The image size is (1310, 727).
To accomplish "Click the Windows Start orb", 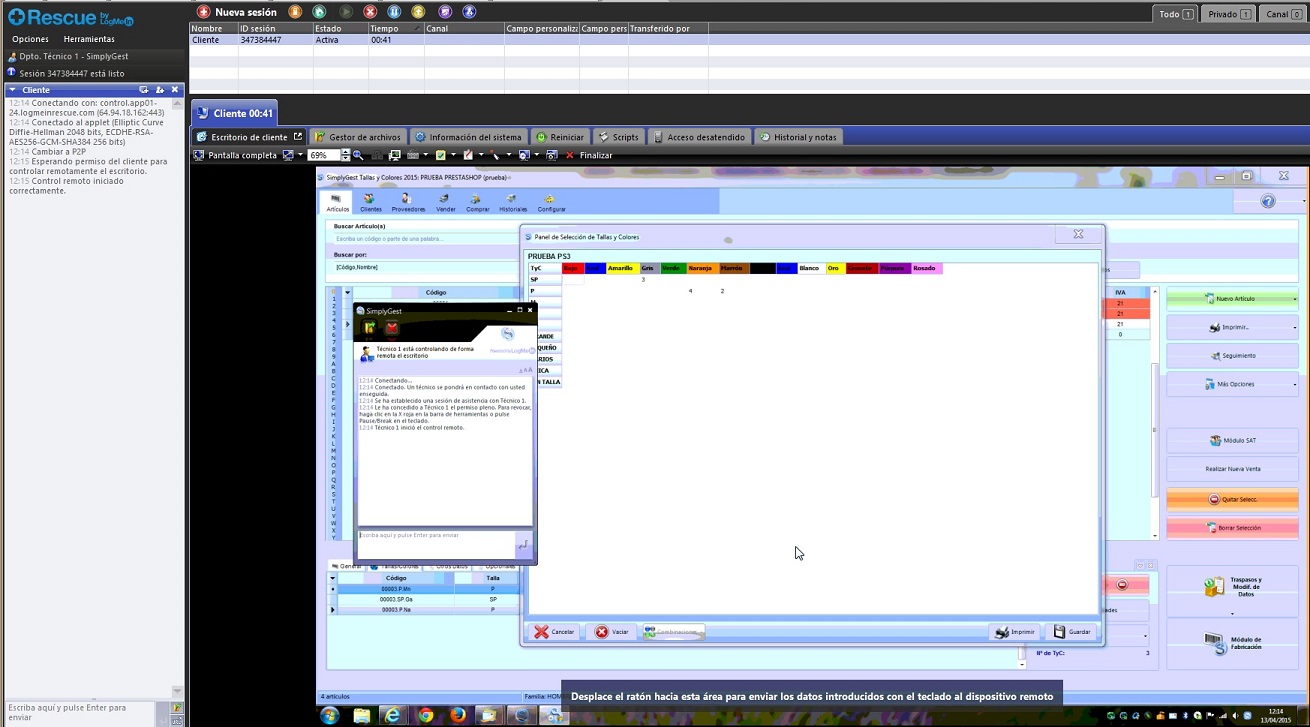I will (x=330, y=715).
